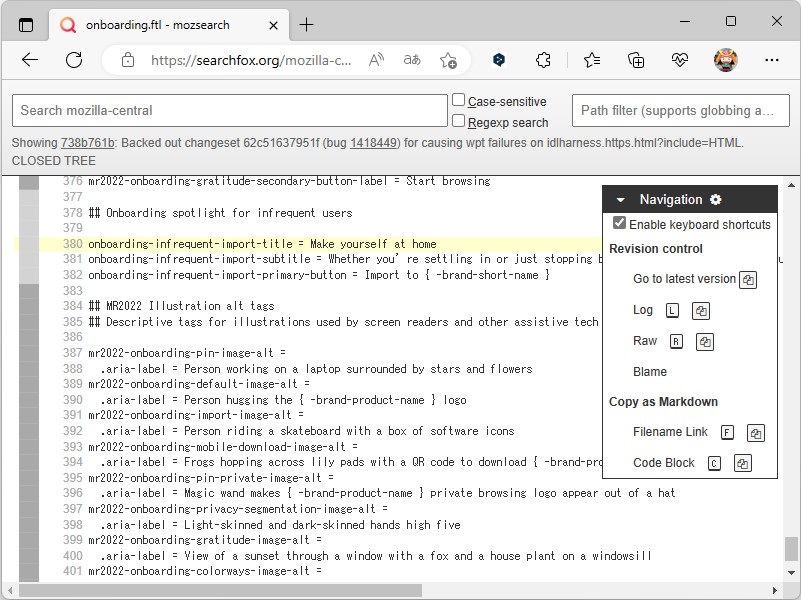Click the vertical scrollbar down arrow
801x600 pixels.
point(791,573)
